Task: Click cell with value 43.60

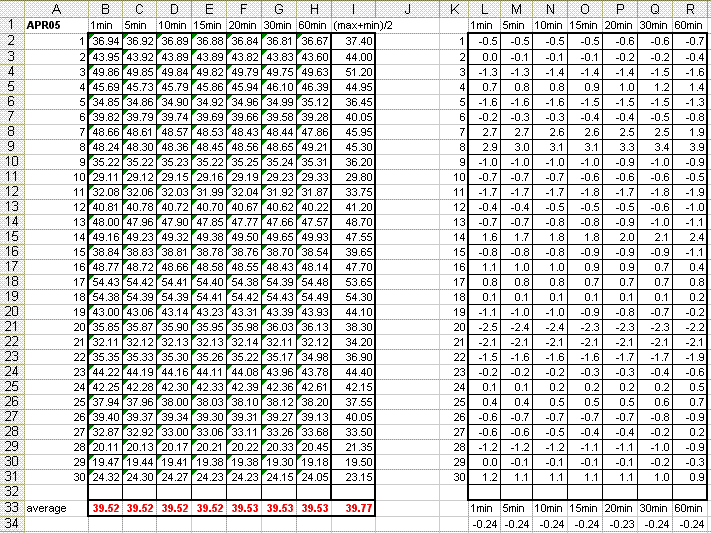Action: [x=314, y=57]
